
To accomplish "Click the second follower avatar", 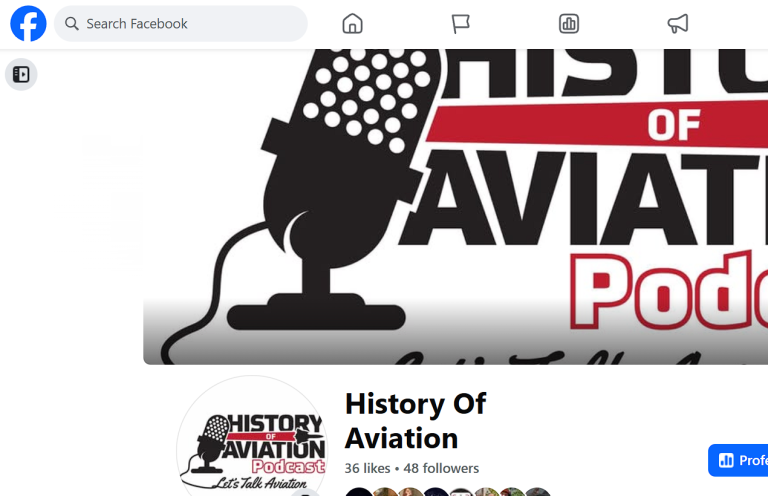I will [x=385, y=492].
